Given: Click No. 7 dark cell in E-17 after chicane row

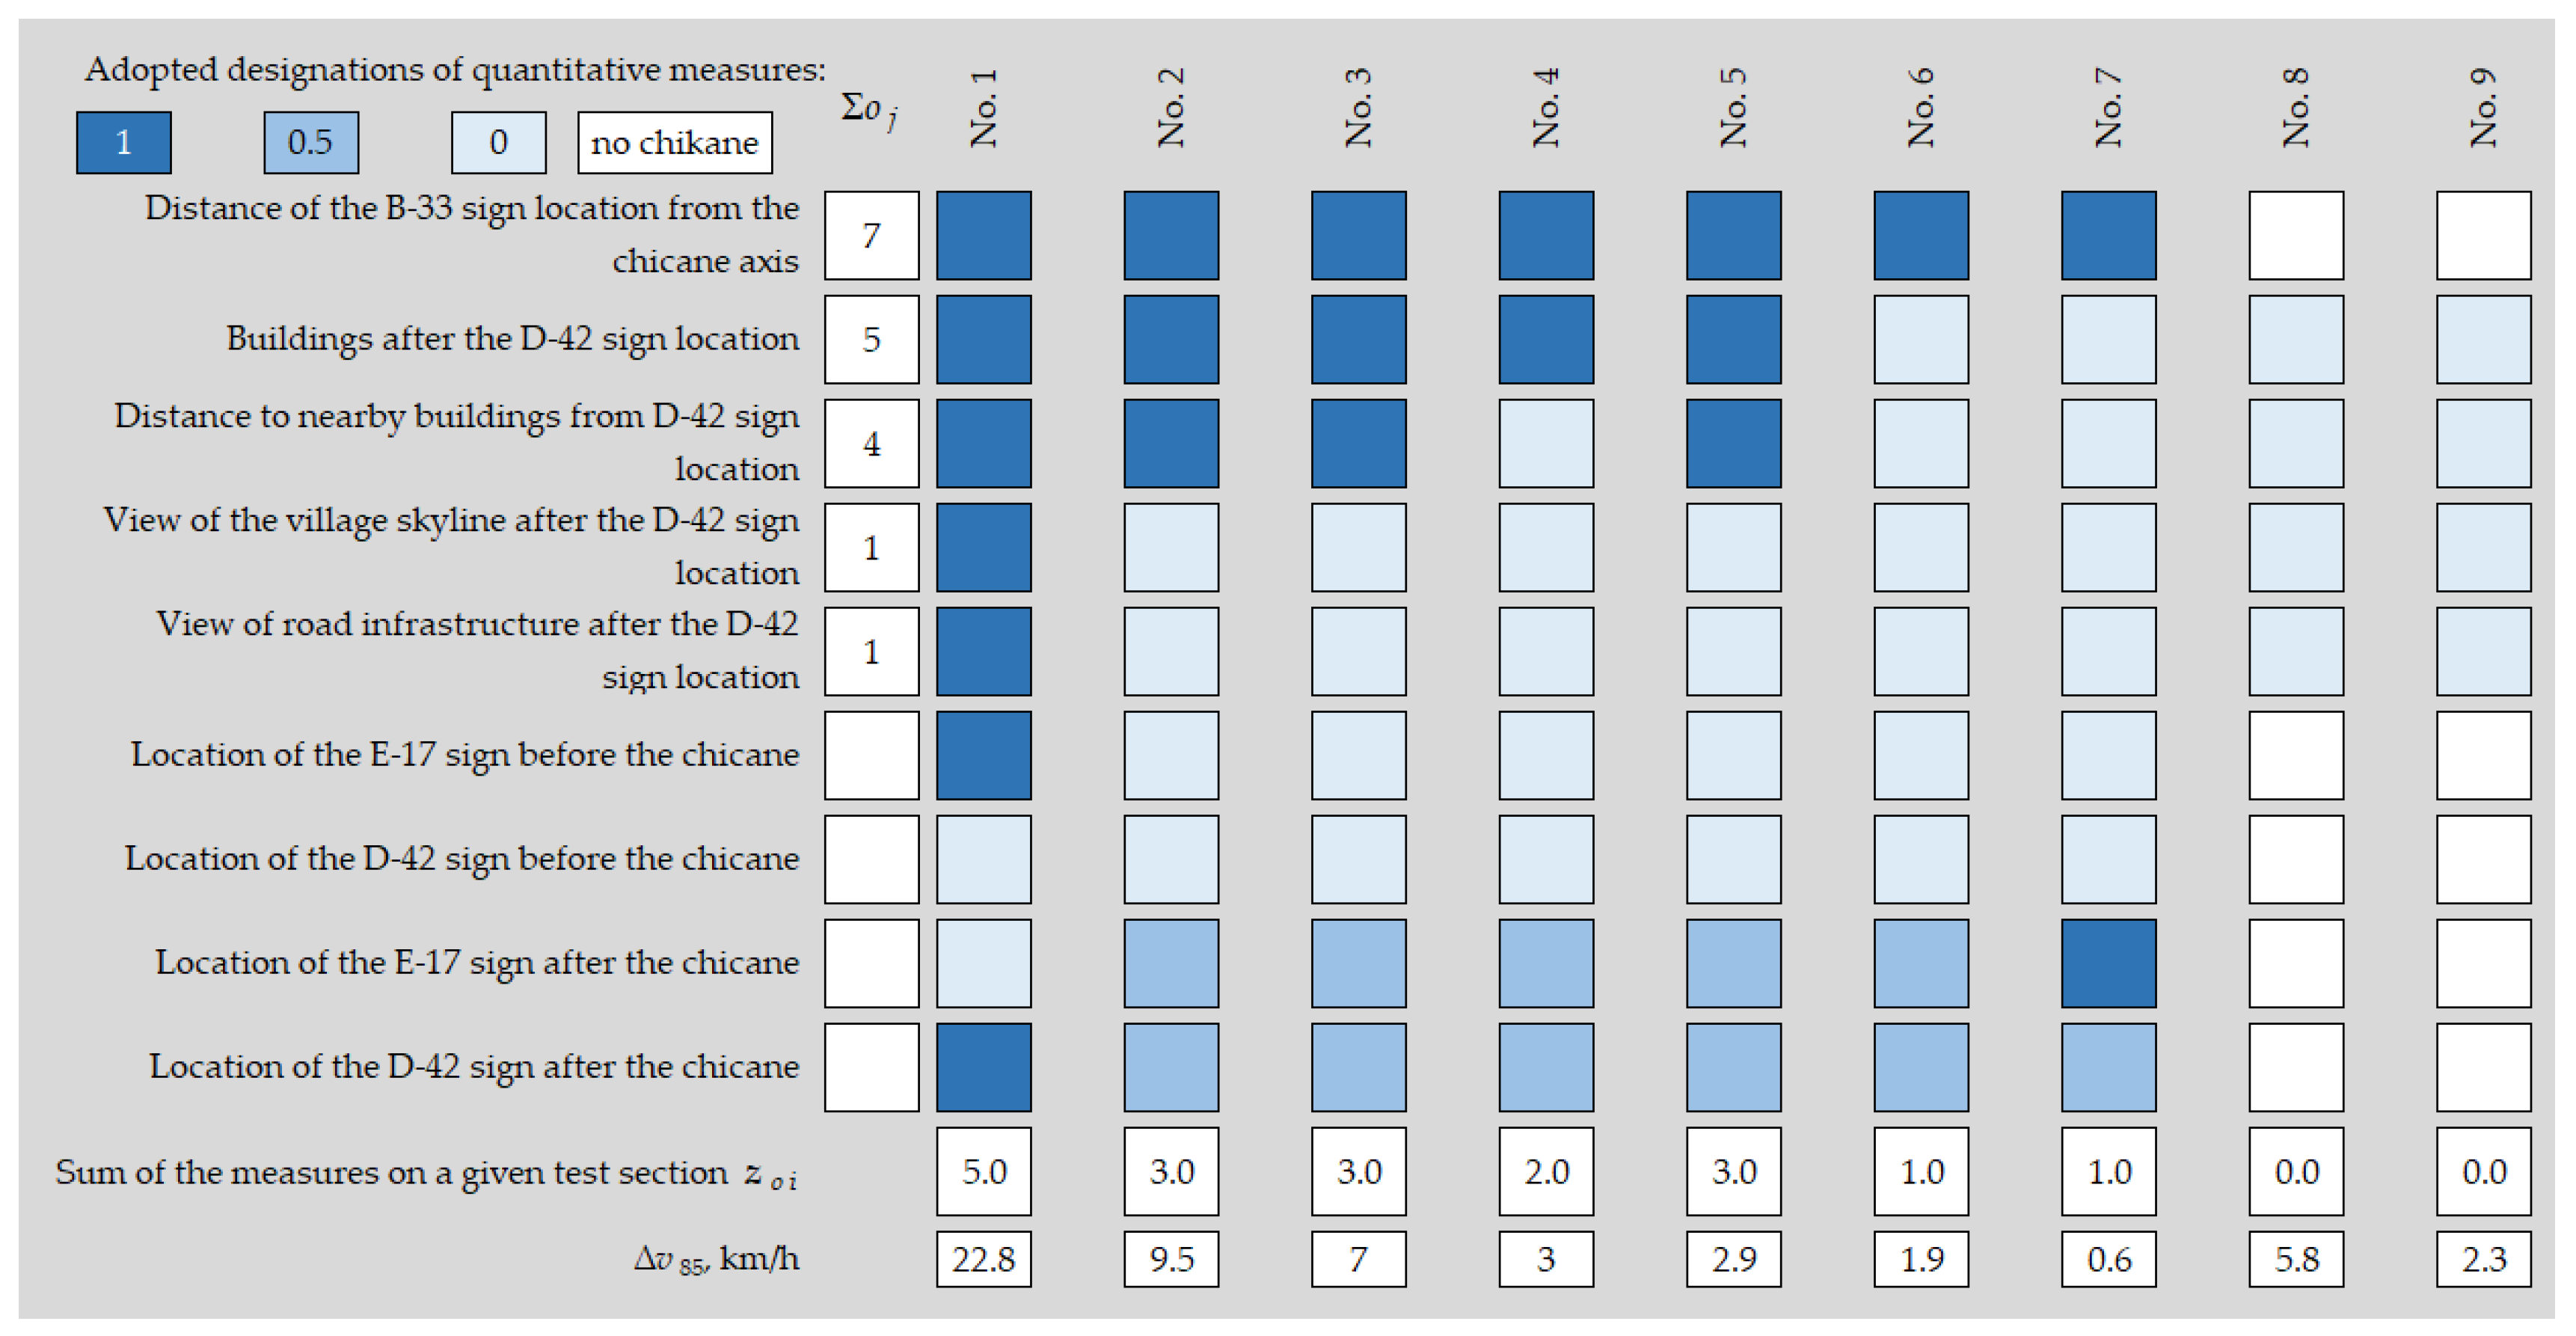Looking at the screenshot, I should (2108, 963).
